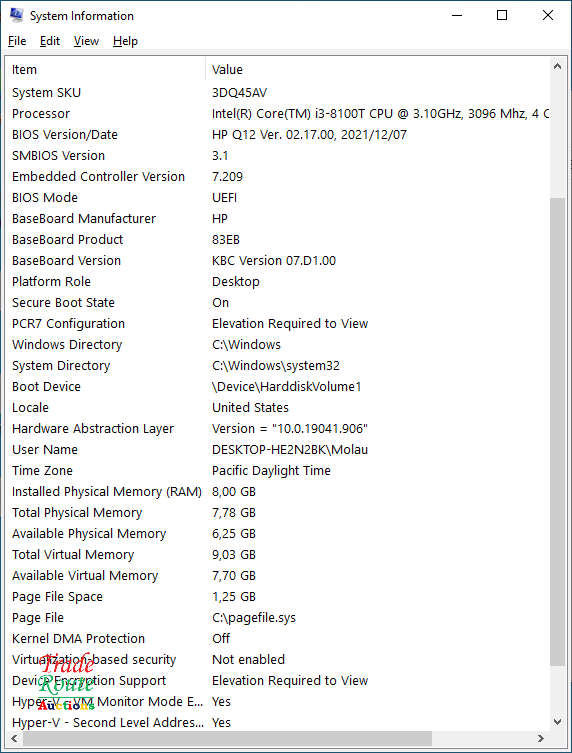Click the Intel(R) Core(TM) i3-8100T value
This screenshot has height=753, width=572.
[x=381, y=114]
